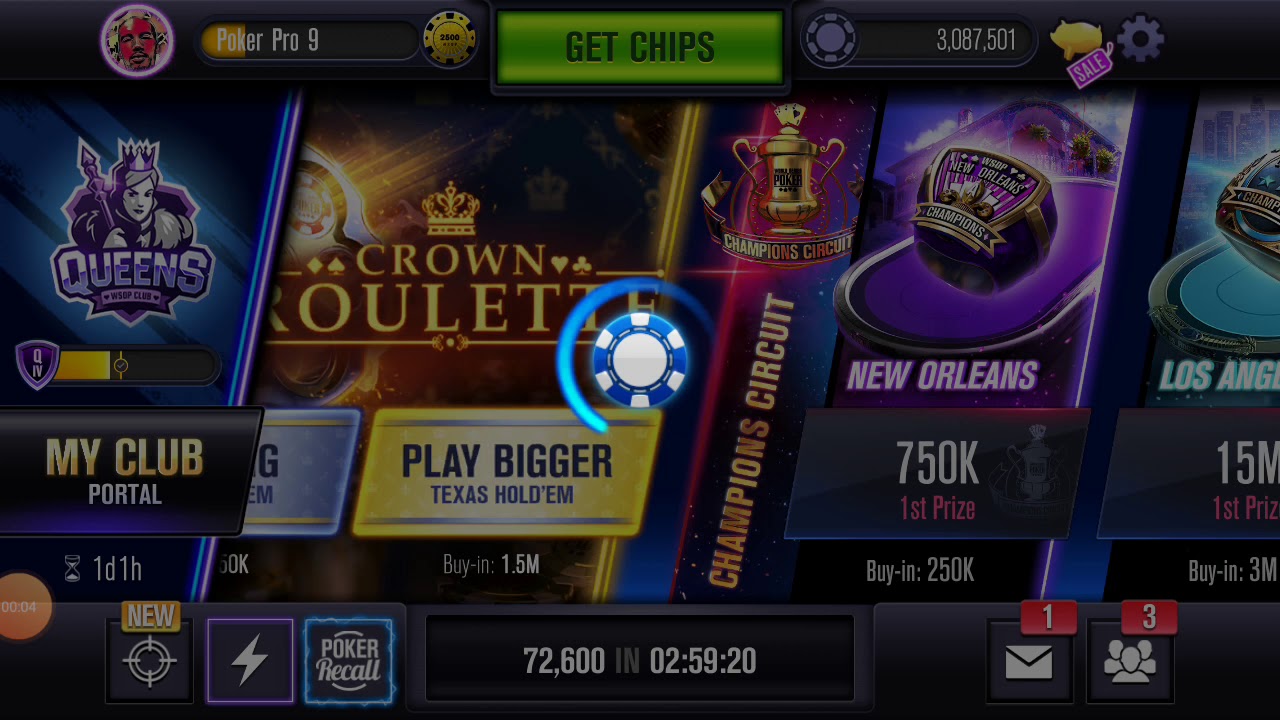Tap the 72,600 bonus countdown timer
Viewport: 1280px width, 720px height.
click(640, 661)
